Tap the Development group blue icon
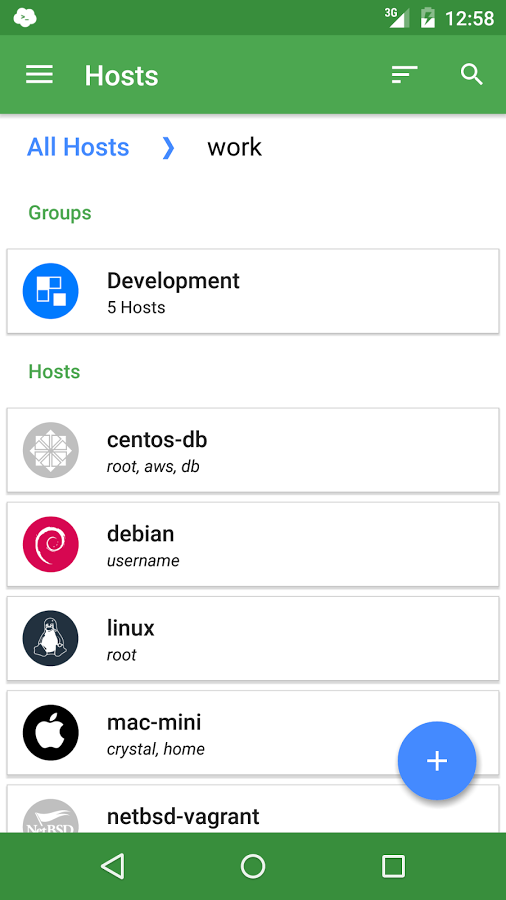The height and width of the screenshot is (900, 506). pyautogui.click(x=50, y=291)
